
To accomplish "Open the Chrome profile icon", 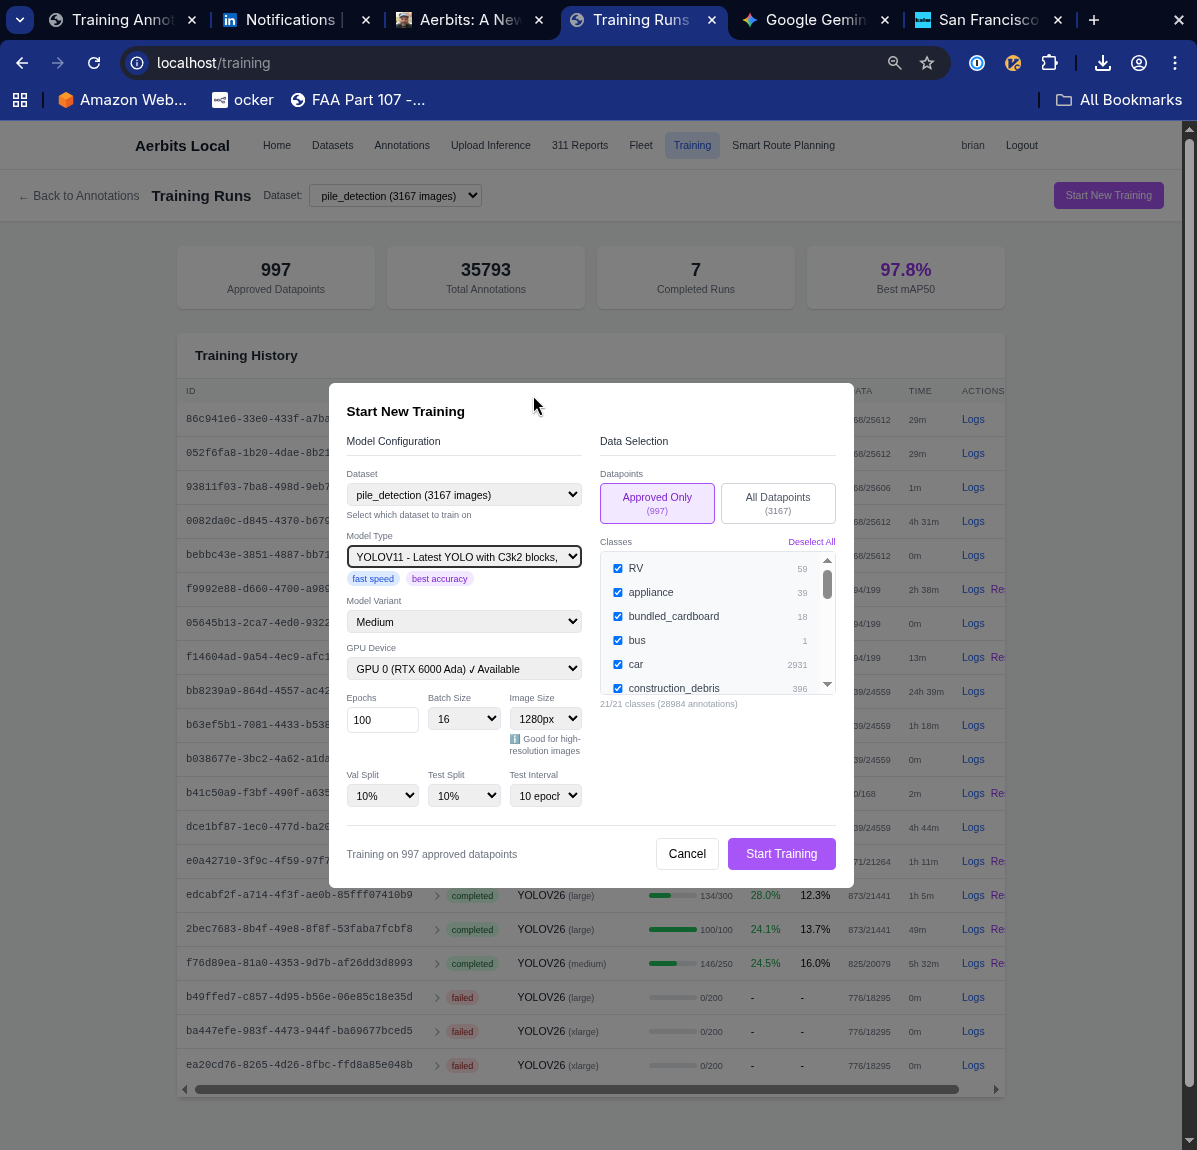I will pyautogui.click(x=1139, y=62).
